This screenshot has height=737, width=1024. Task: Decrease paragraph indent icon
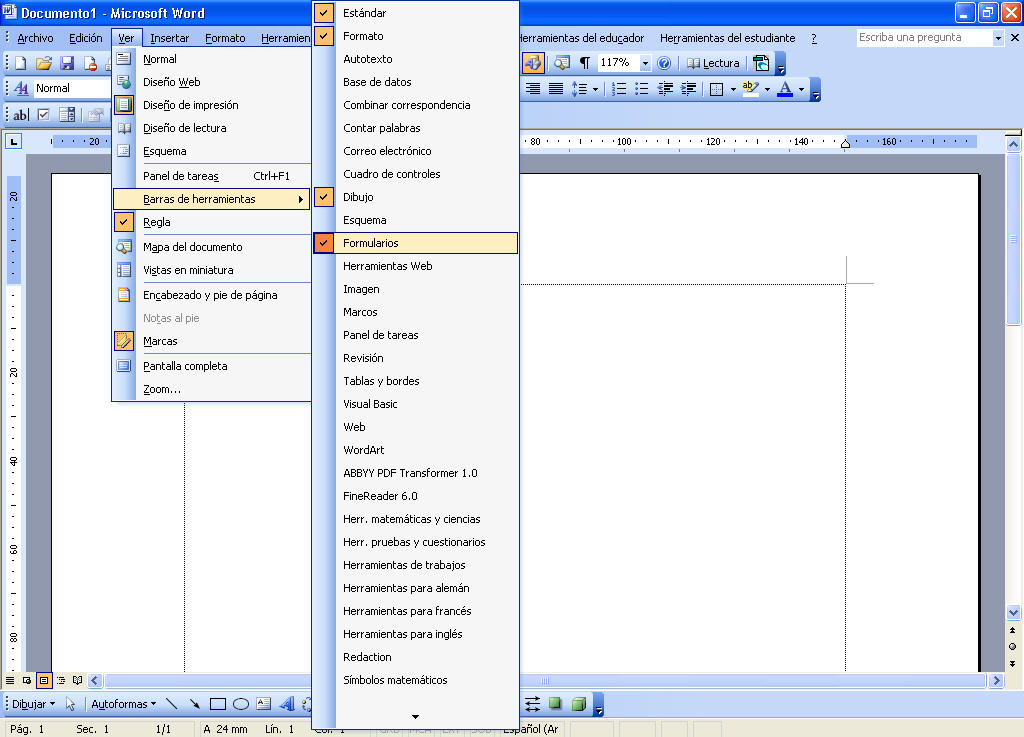click(665, 89)
